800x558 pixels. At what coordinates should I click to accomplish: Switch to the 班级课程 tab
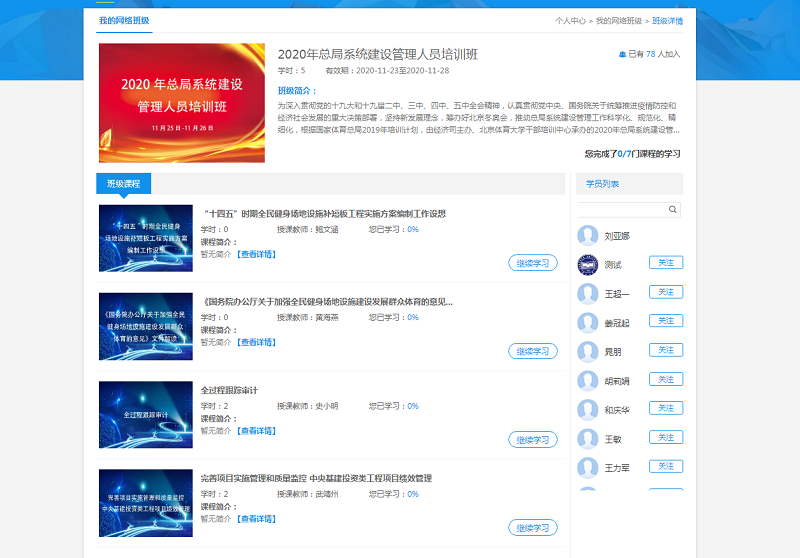tap(124, 184)
